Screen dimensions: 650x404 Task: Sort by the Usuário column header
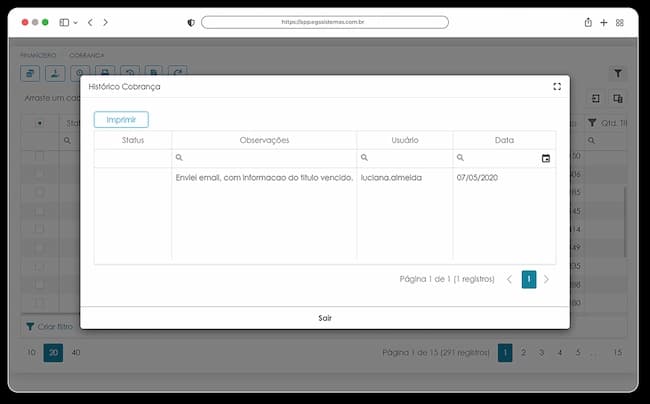405,140
